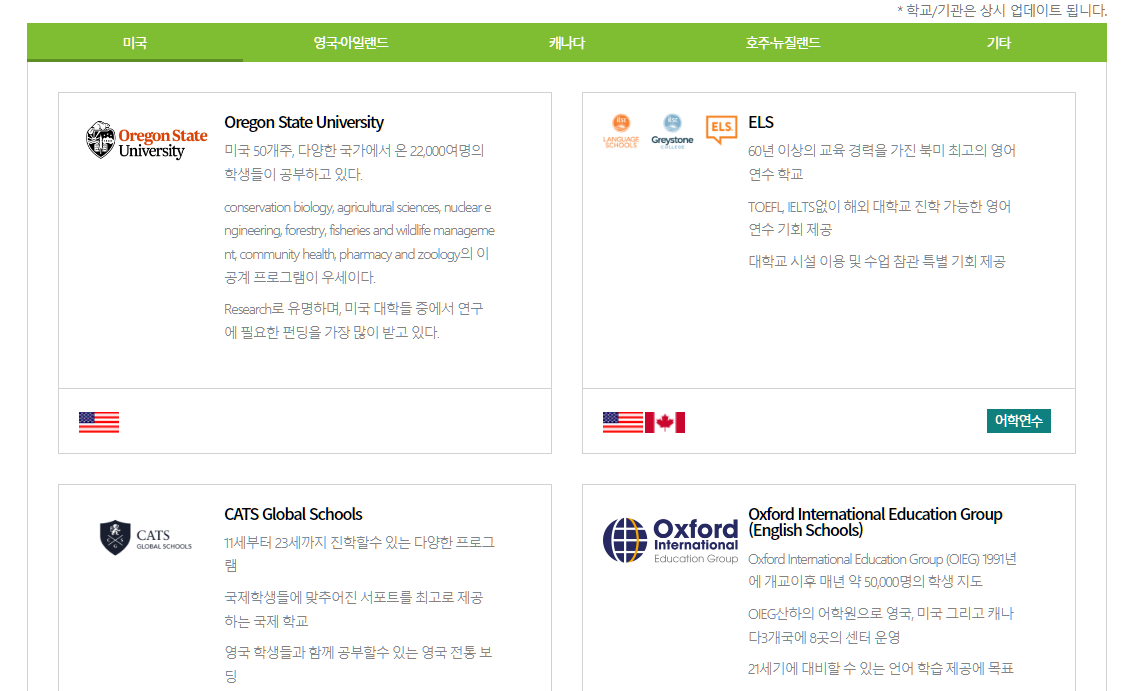Select the 기타 tab

point(999,43)
